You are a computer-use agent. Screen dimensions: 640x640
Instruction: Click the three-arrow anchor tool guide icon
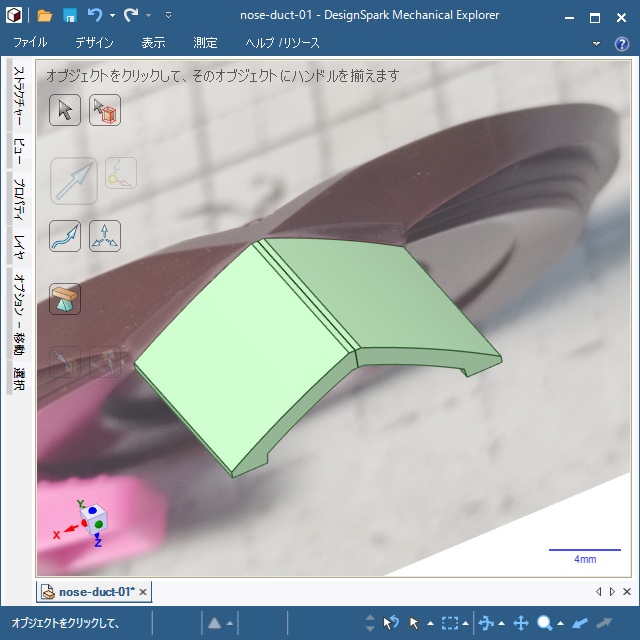(105, 236)
